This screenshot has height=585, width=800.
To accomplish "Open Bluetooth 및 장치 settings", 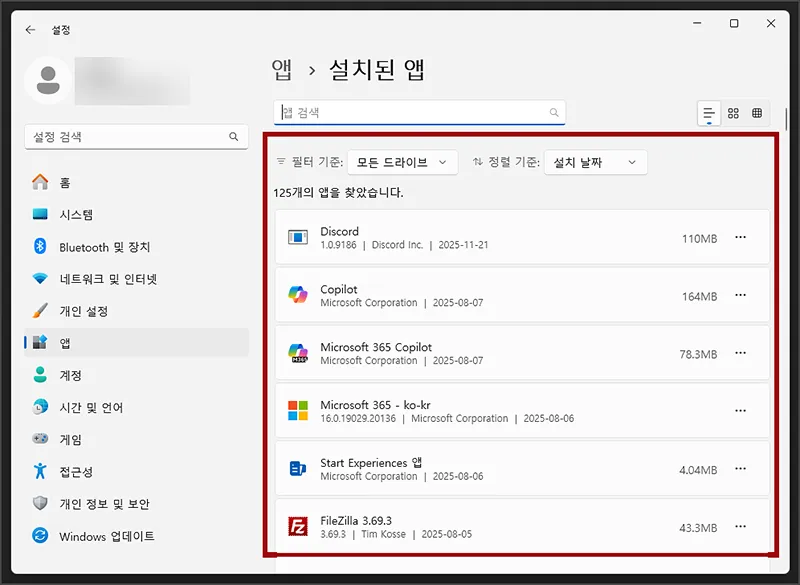I will click(x=136, y=246).
